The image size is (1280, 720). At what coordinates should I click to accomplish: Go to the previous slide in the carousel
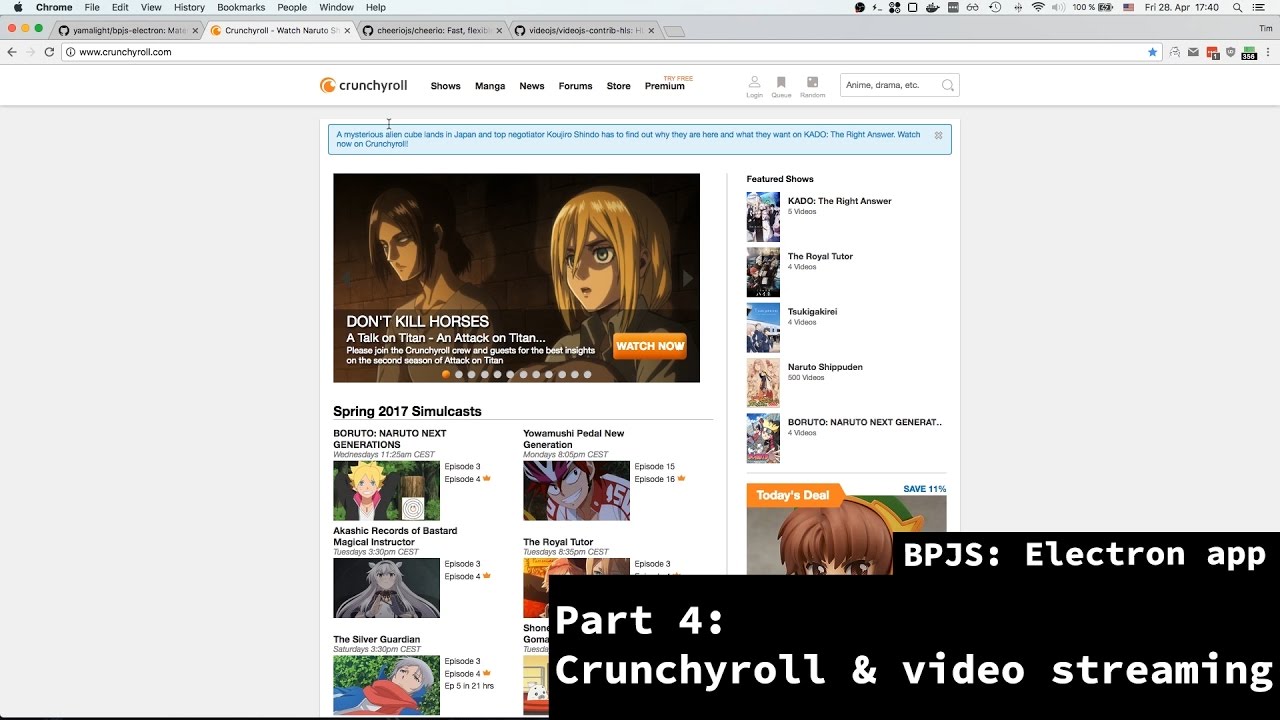[x=346, y=278]
